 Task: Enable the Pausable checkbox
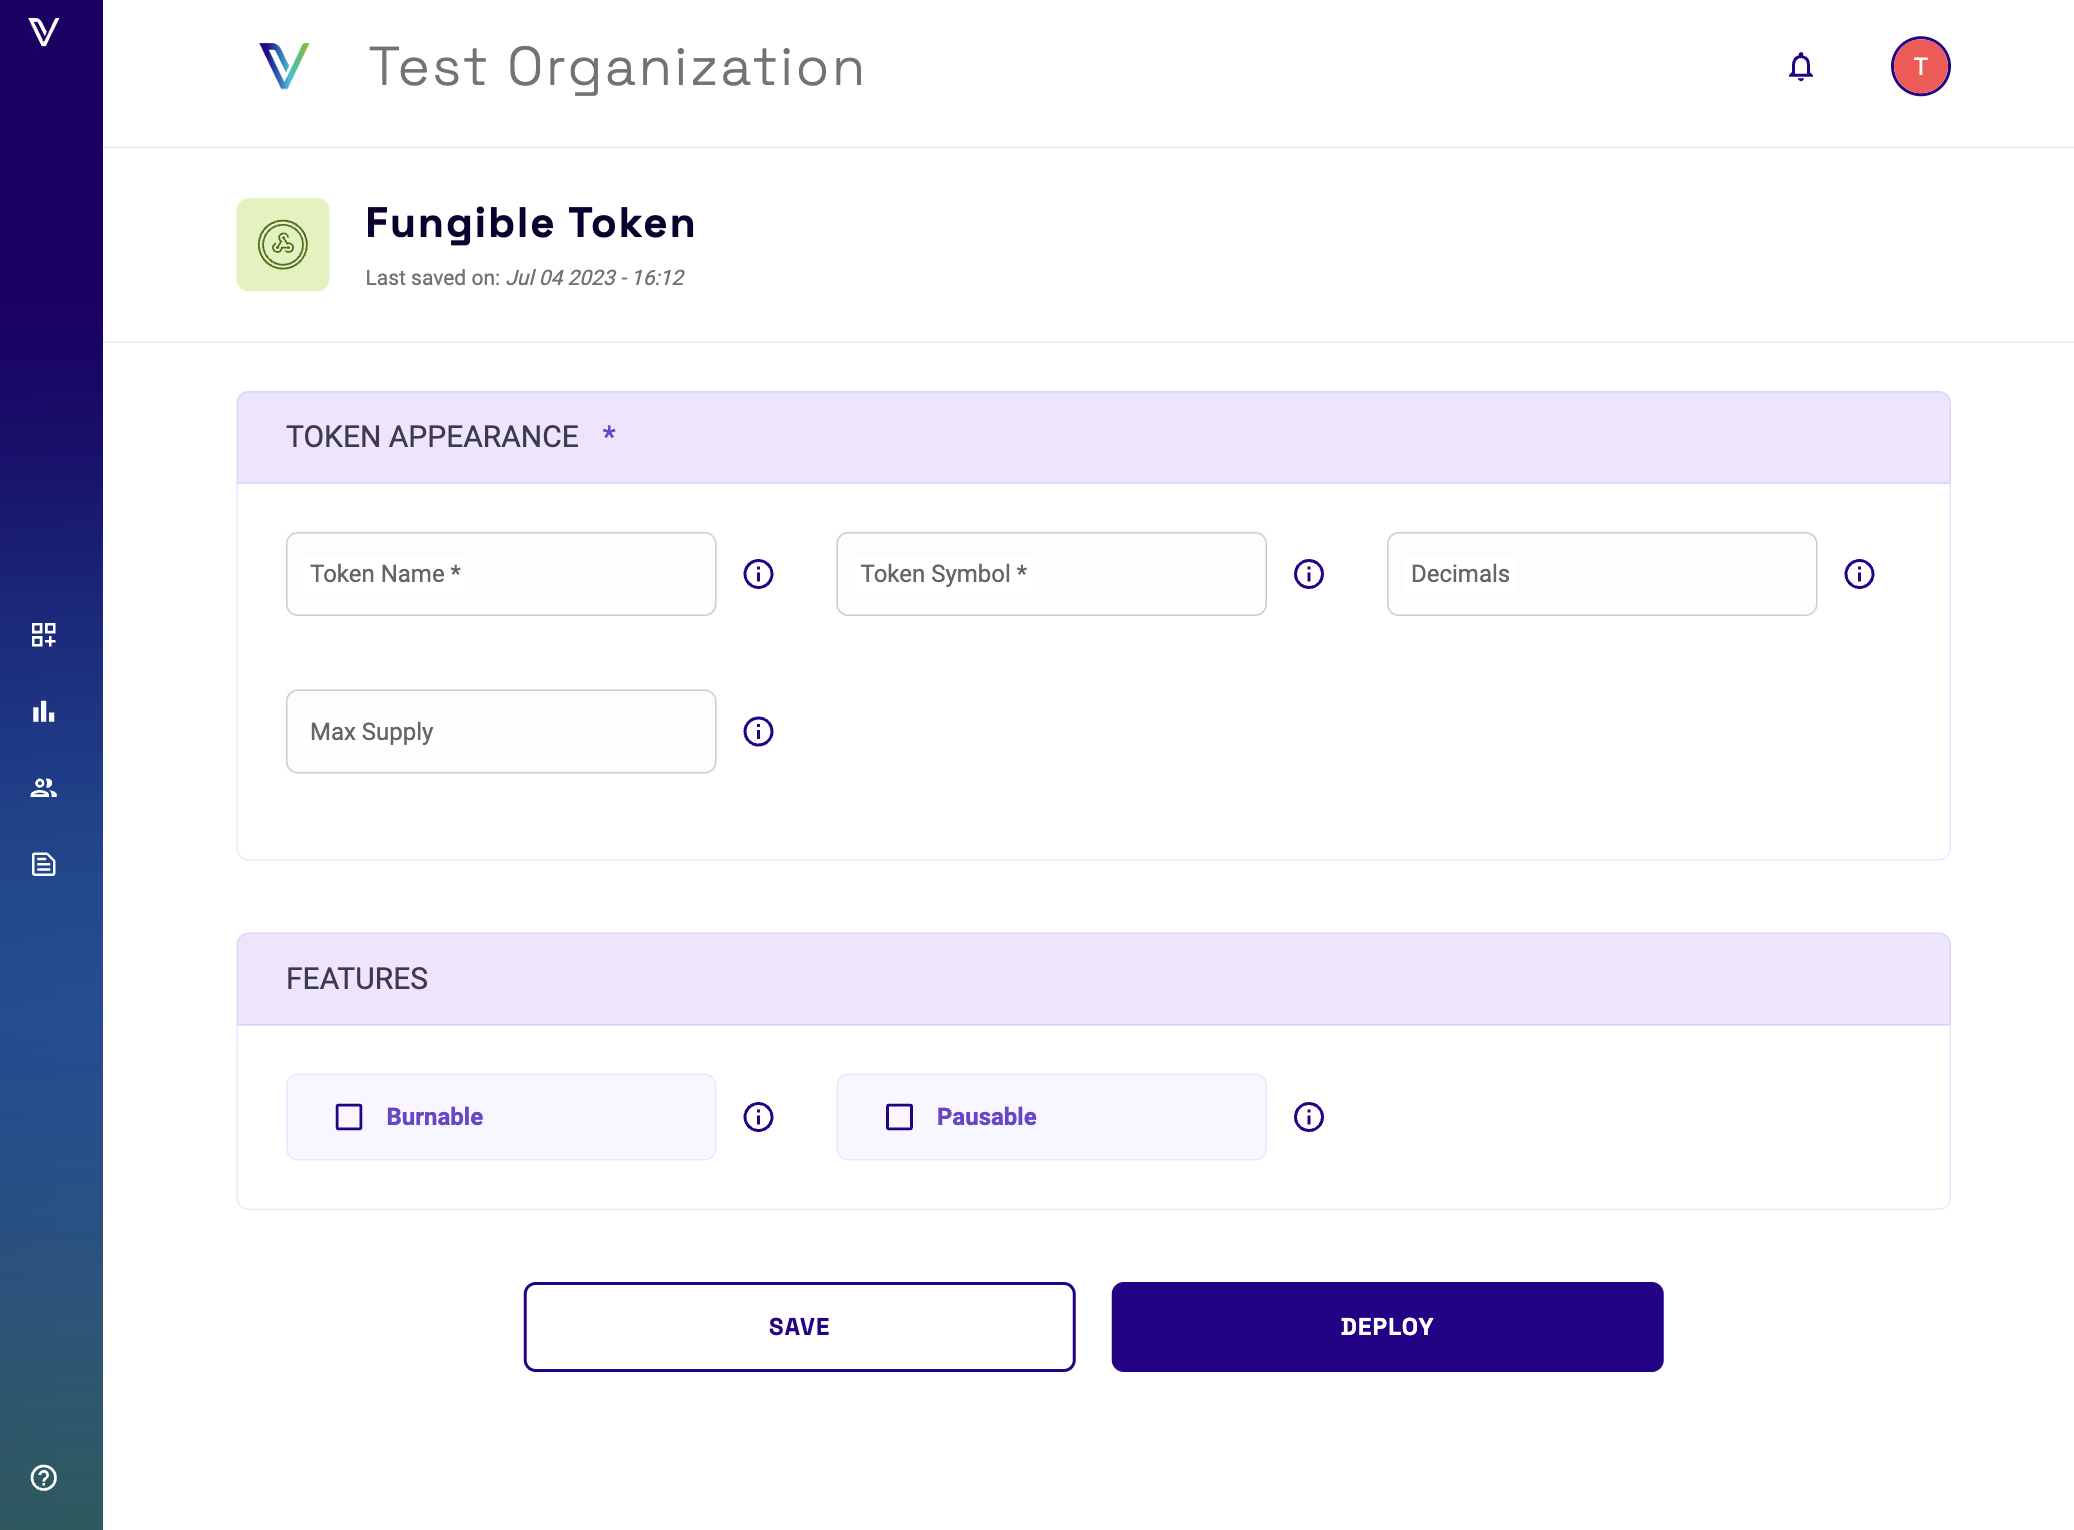[x=899, y=1117]
